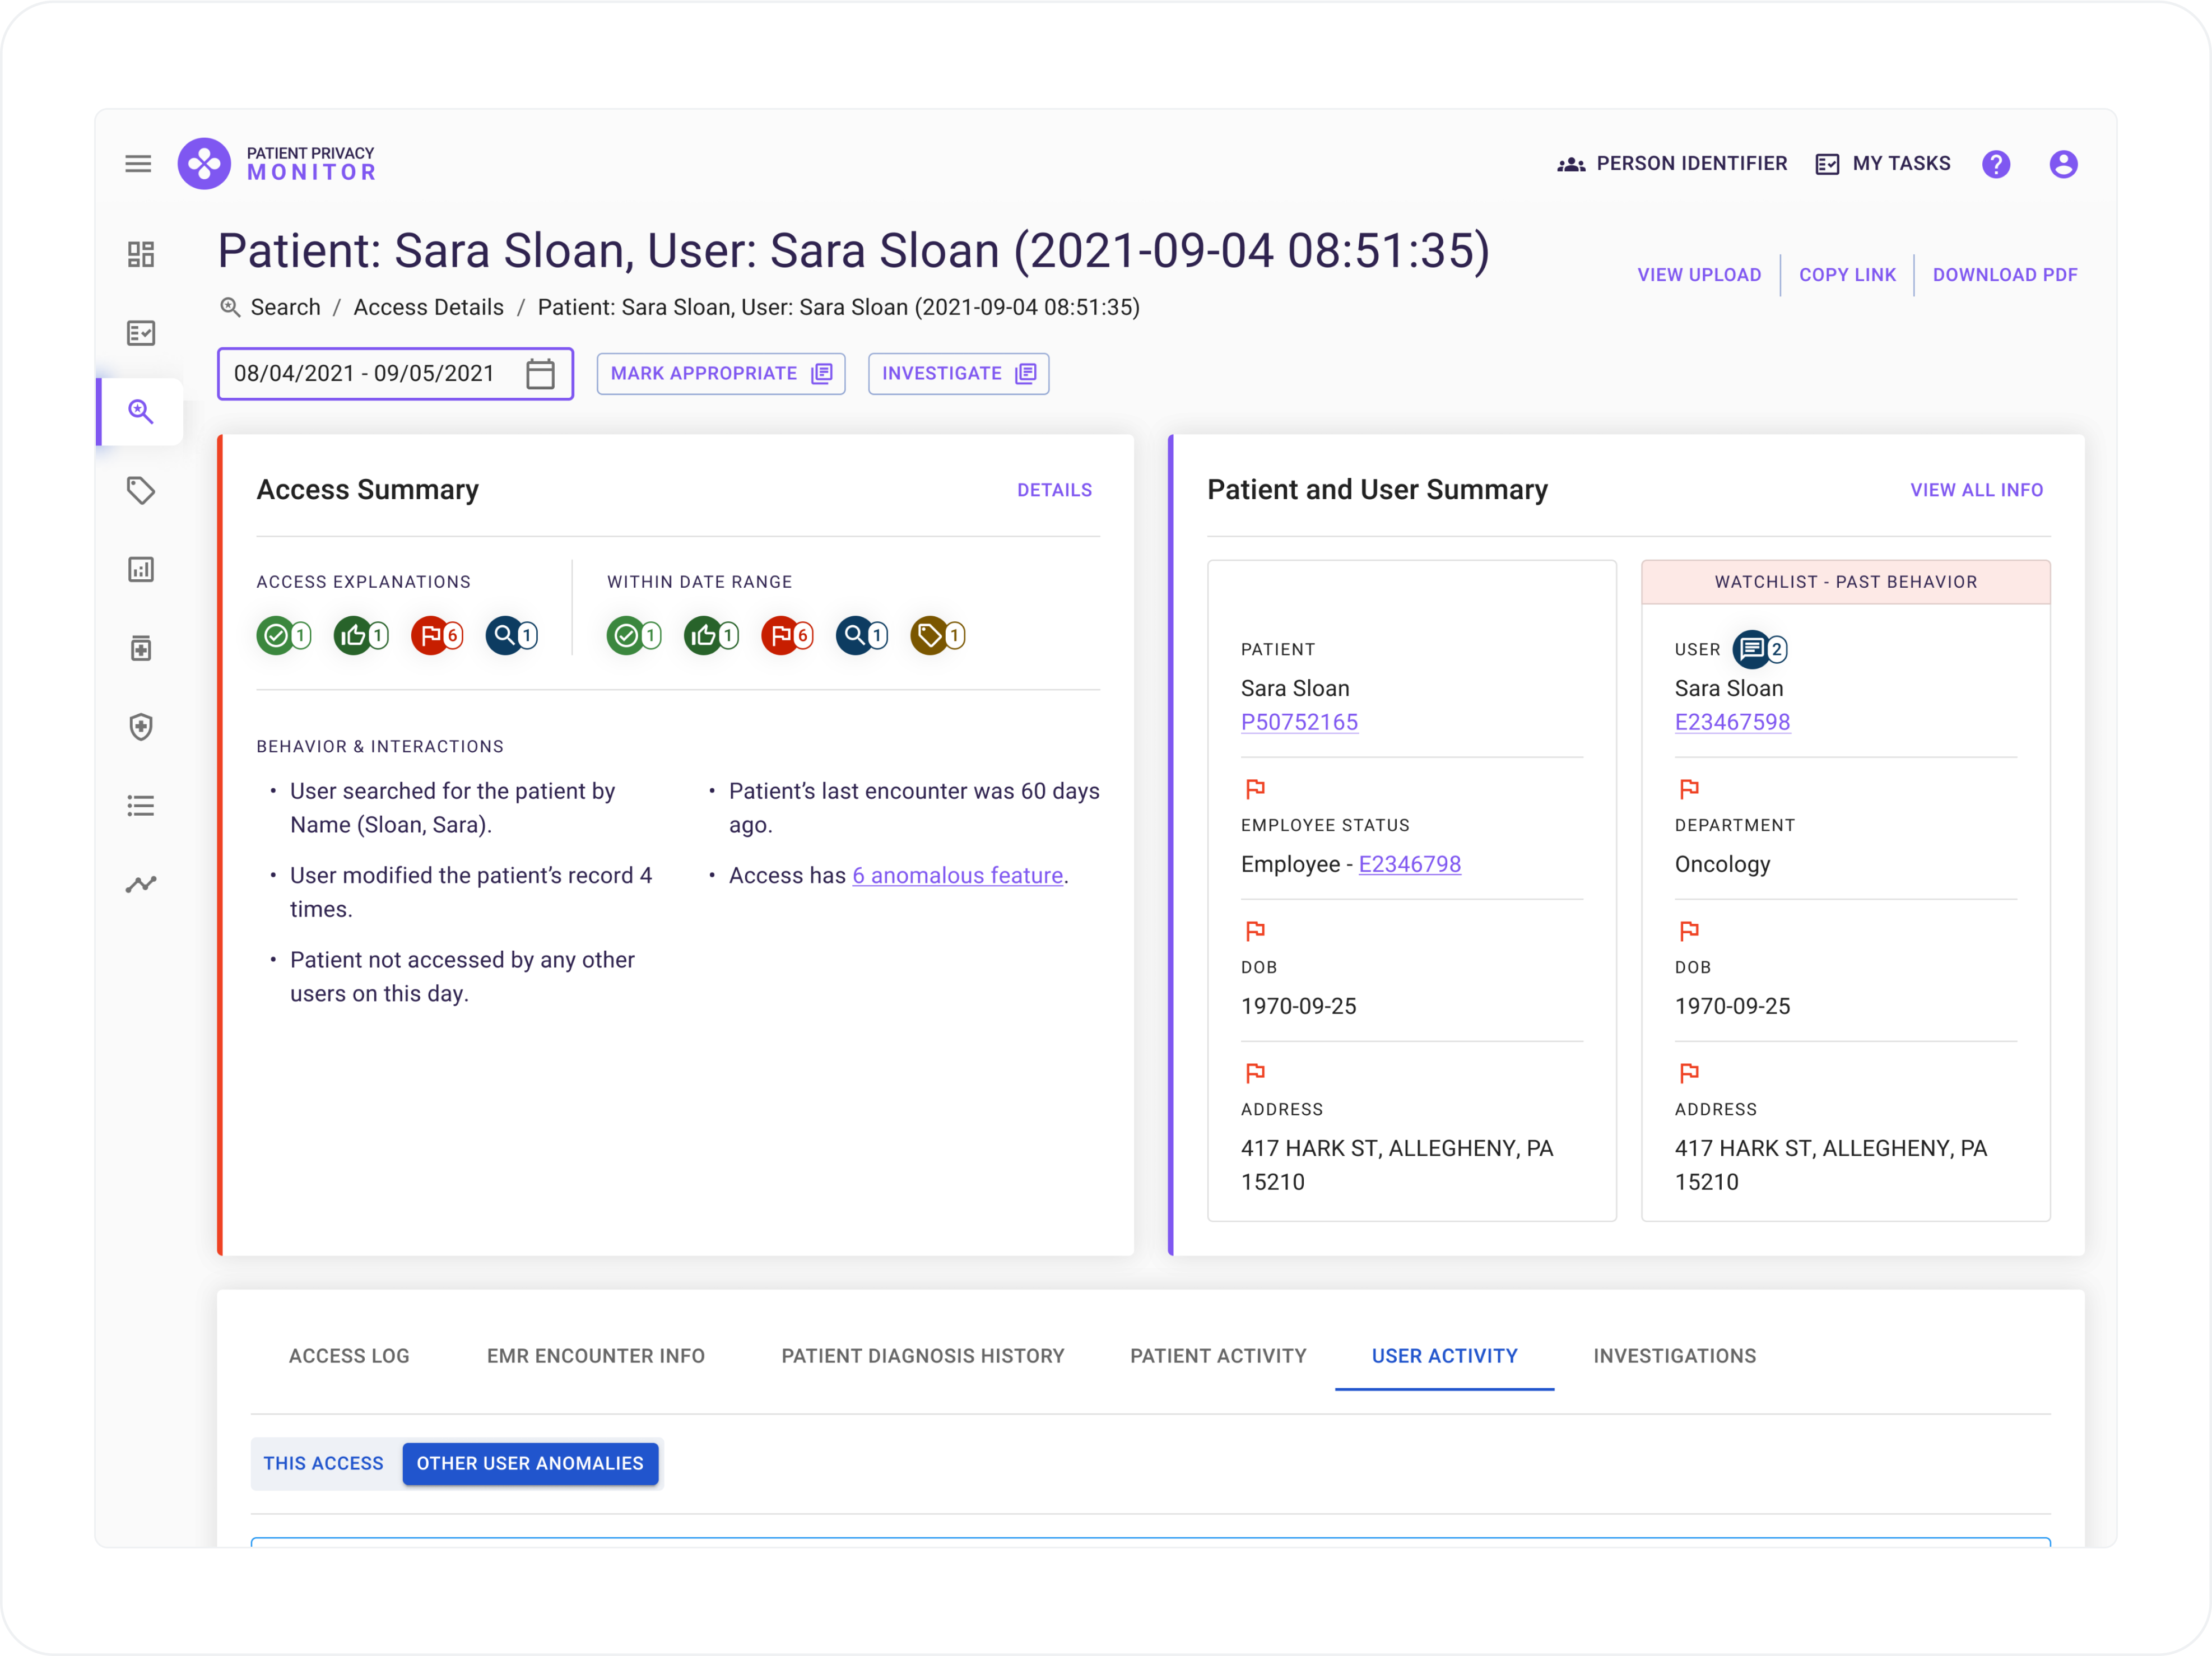
Task: Open Access Summary Details
Action: 1054,490
